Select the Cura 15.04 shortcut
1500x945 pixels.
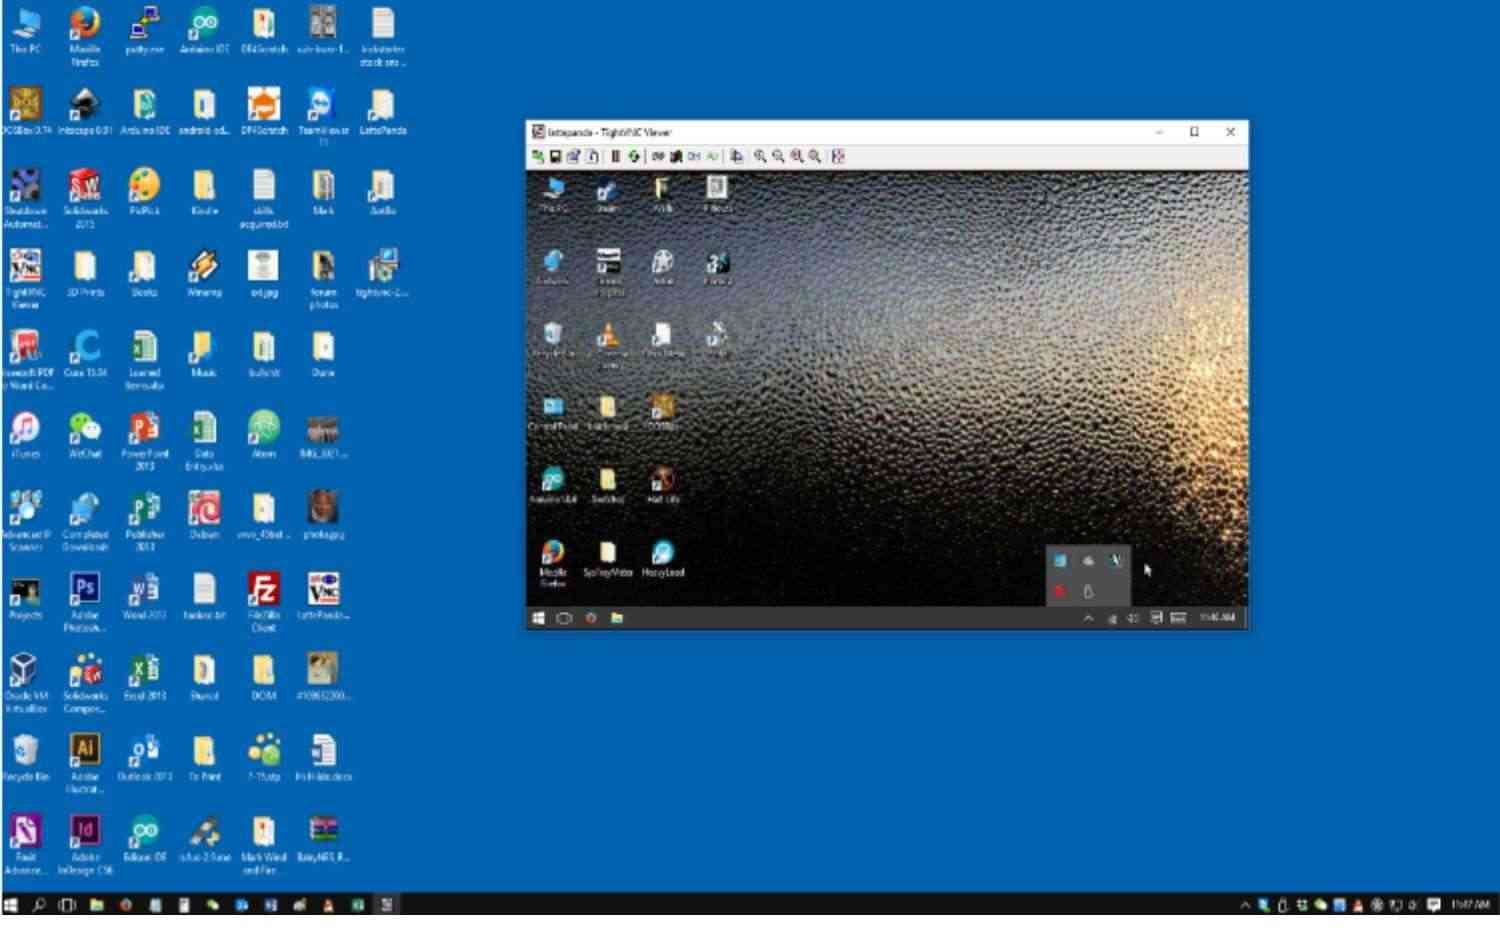[85, 353]
